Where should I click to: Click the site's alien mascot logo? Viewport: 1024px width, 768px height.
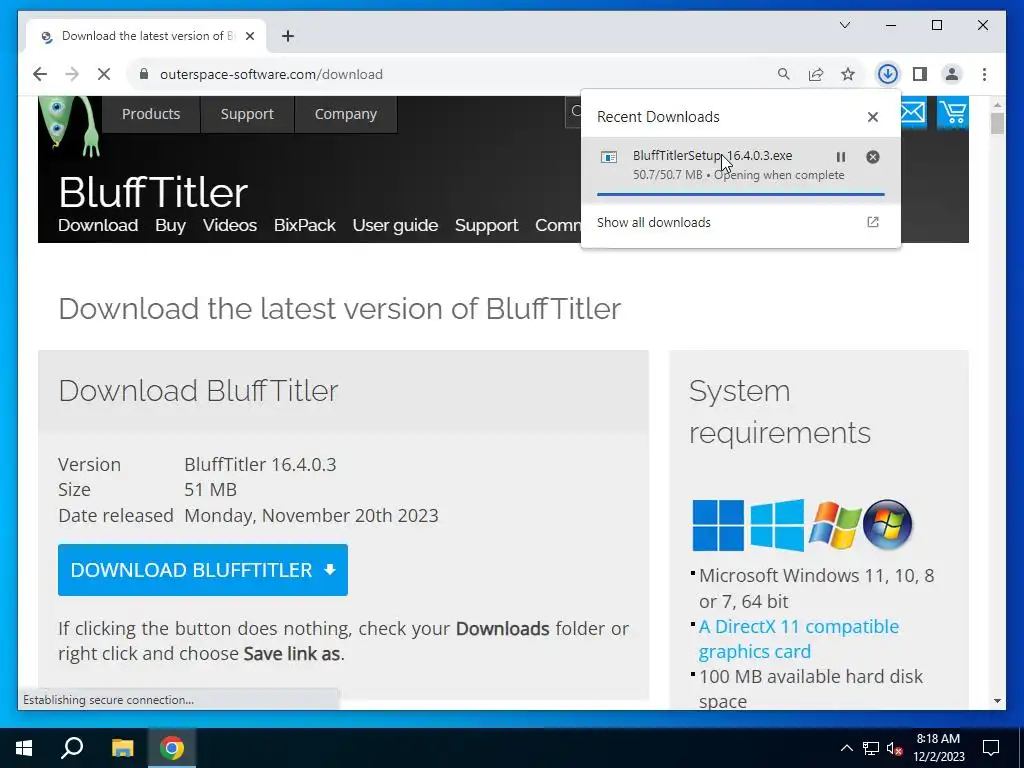coord(69,125)
